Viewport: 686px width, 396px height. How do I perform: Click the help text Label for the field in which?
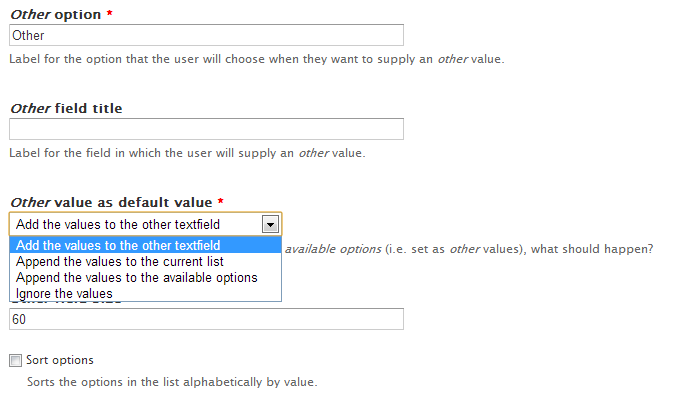(x=187, y=153)
